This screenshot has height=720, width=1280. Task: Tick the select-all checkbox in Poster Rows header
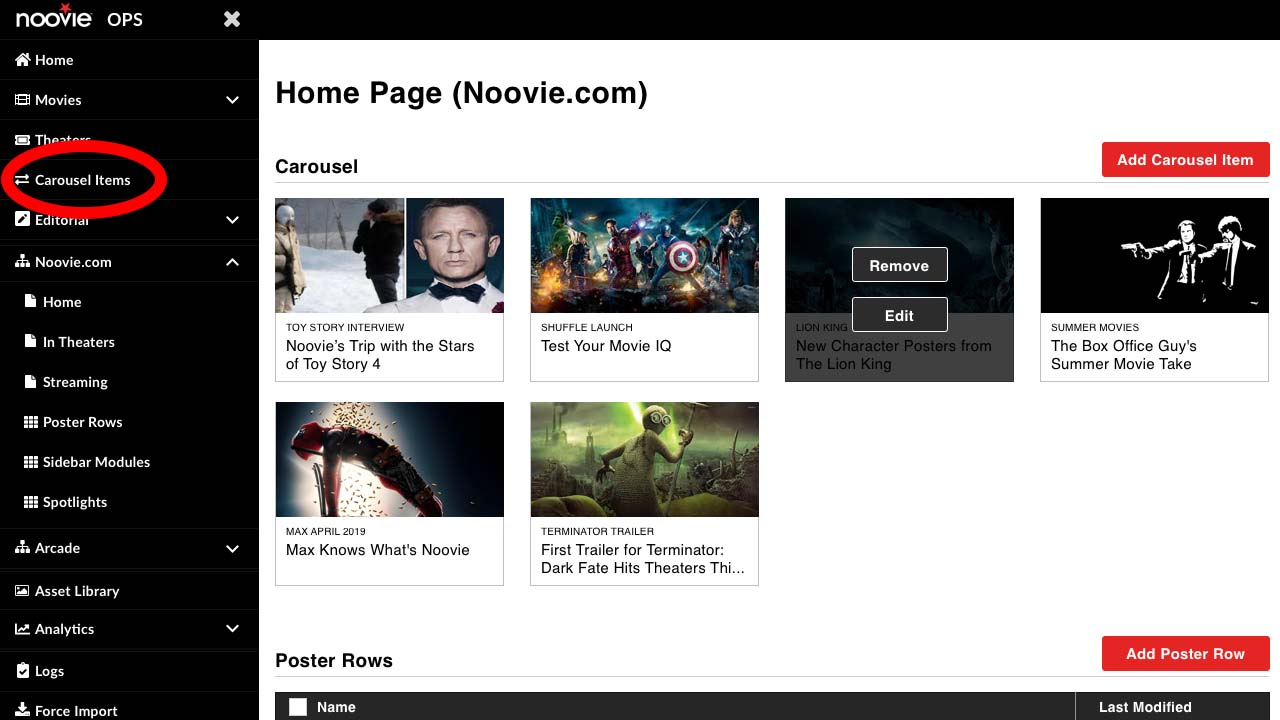[298, 707]
